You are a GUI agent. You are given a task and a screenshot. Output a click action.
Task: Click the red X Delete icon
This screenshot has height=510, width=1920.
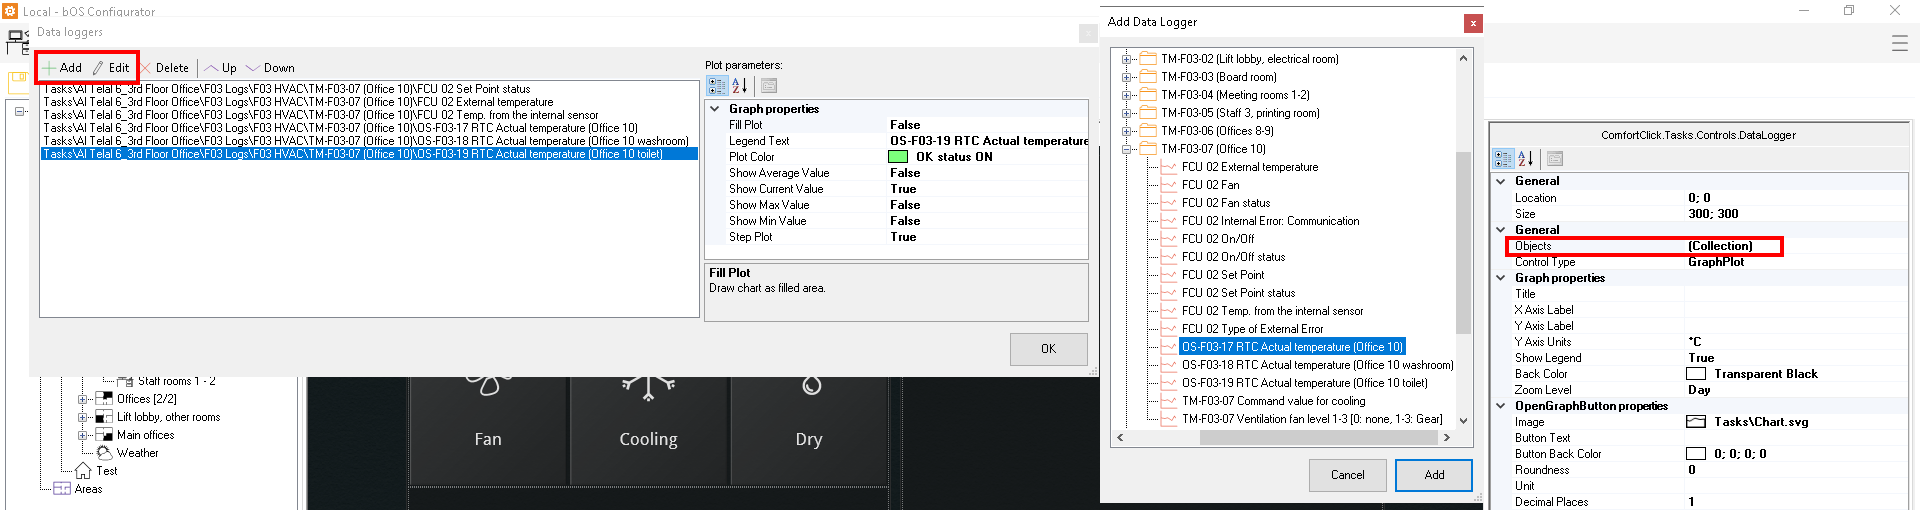point(146,68)
